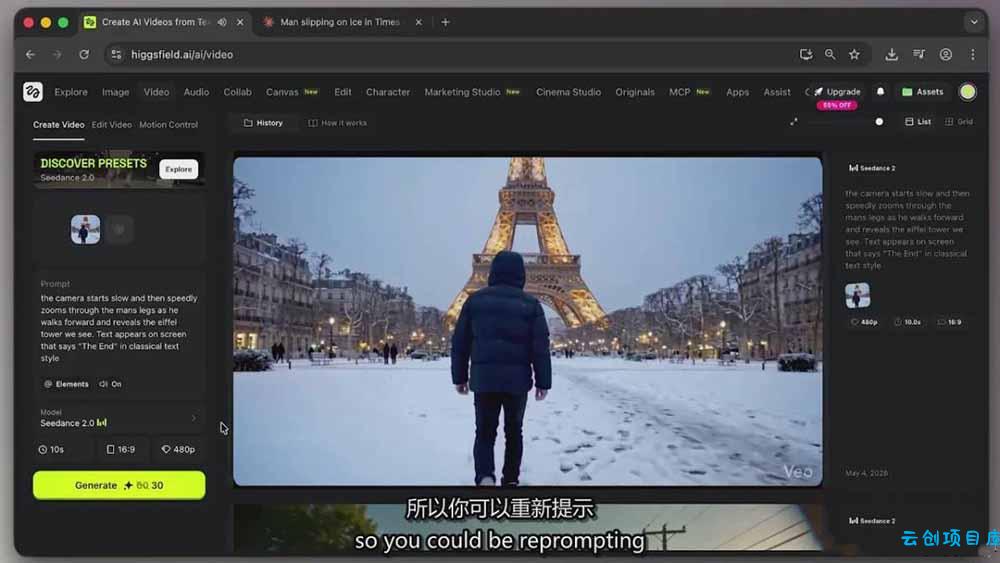Expand the Seedance 2.0 model selector

tap(119, 418)
